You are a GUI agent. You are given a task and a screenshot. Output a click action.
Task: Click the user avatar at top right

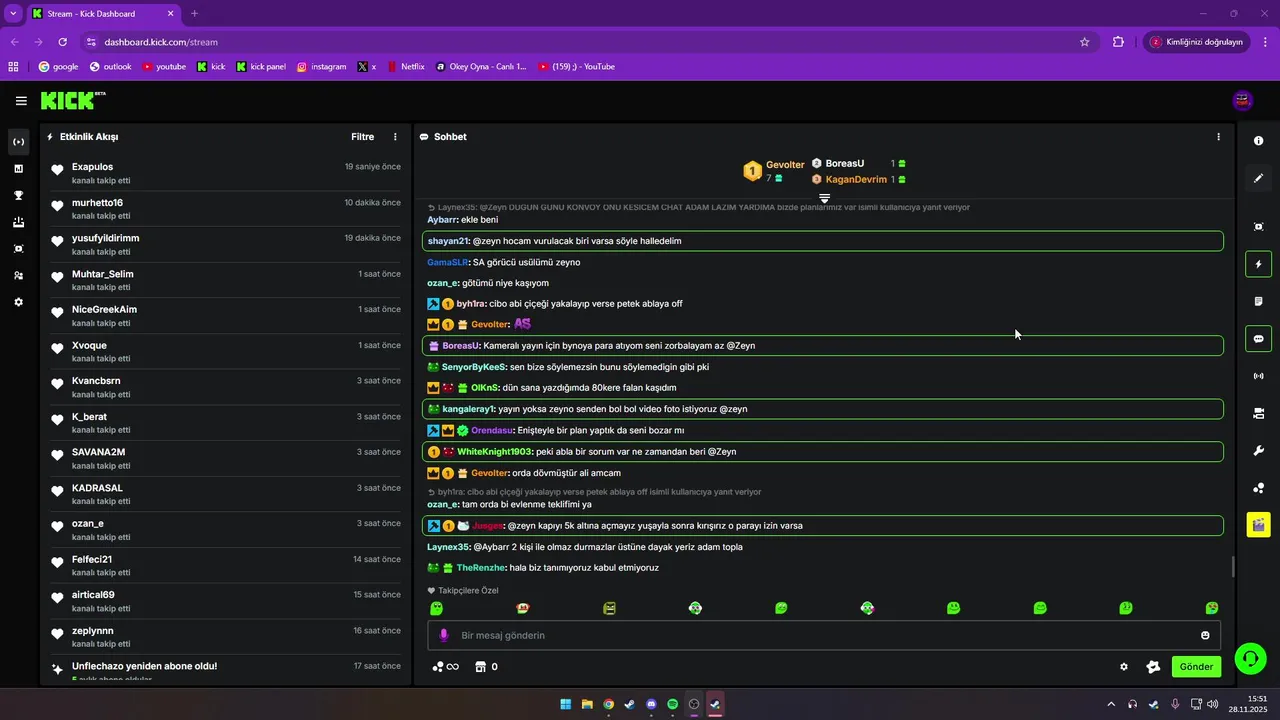[x=1243, y=100]
